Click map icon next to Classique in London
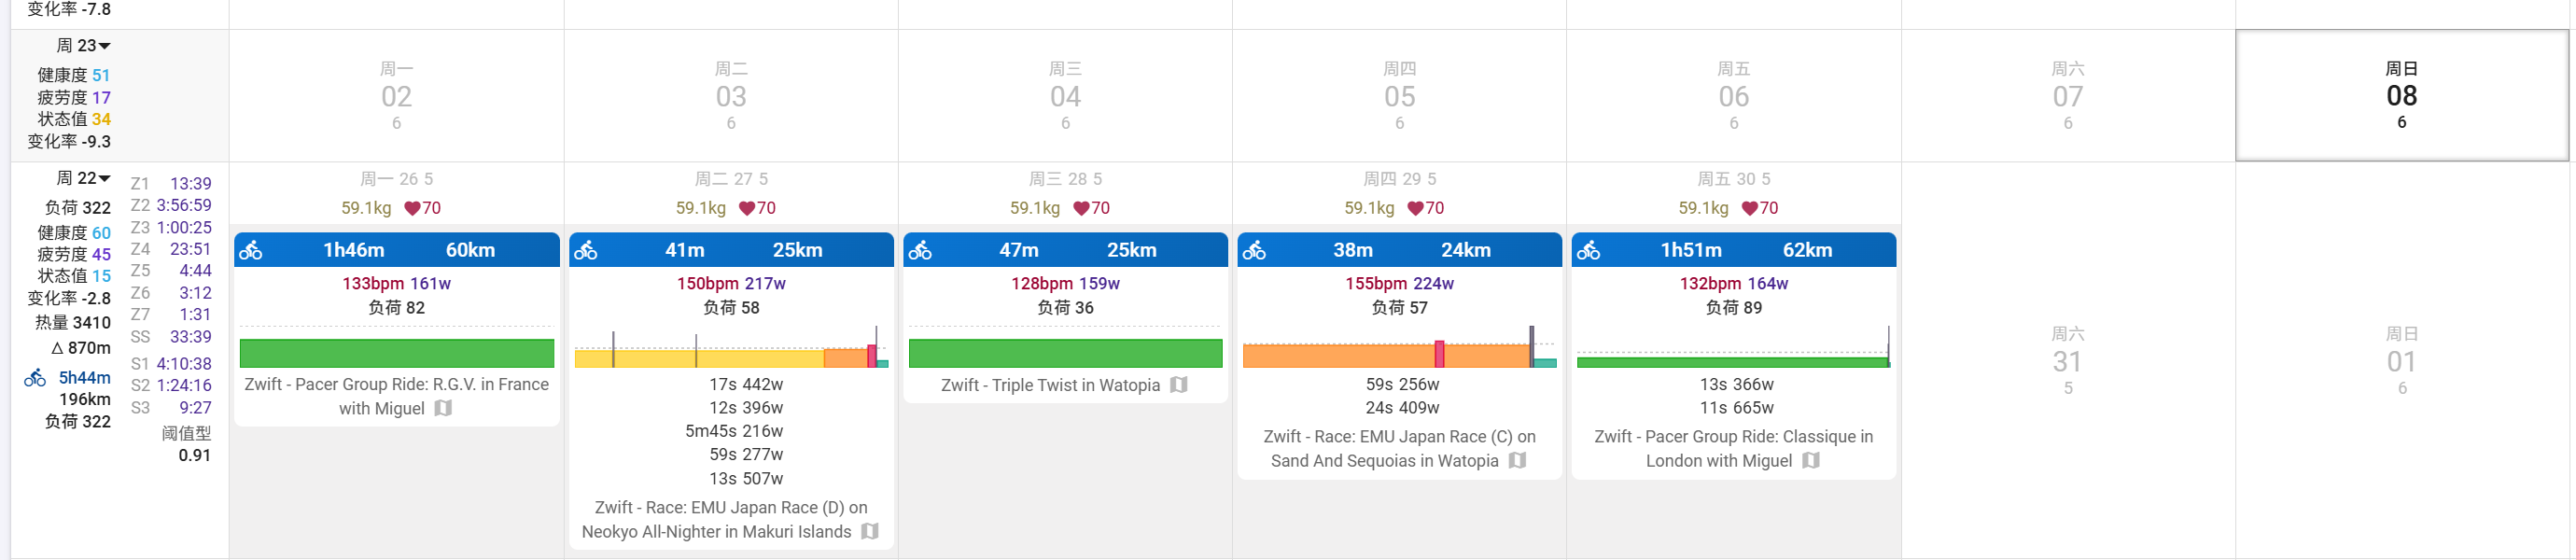The width and height of the screenshot is (2576, 560). 1811,461
